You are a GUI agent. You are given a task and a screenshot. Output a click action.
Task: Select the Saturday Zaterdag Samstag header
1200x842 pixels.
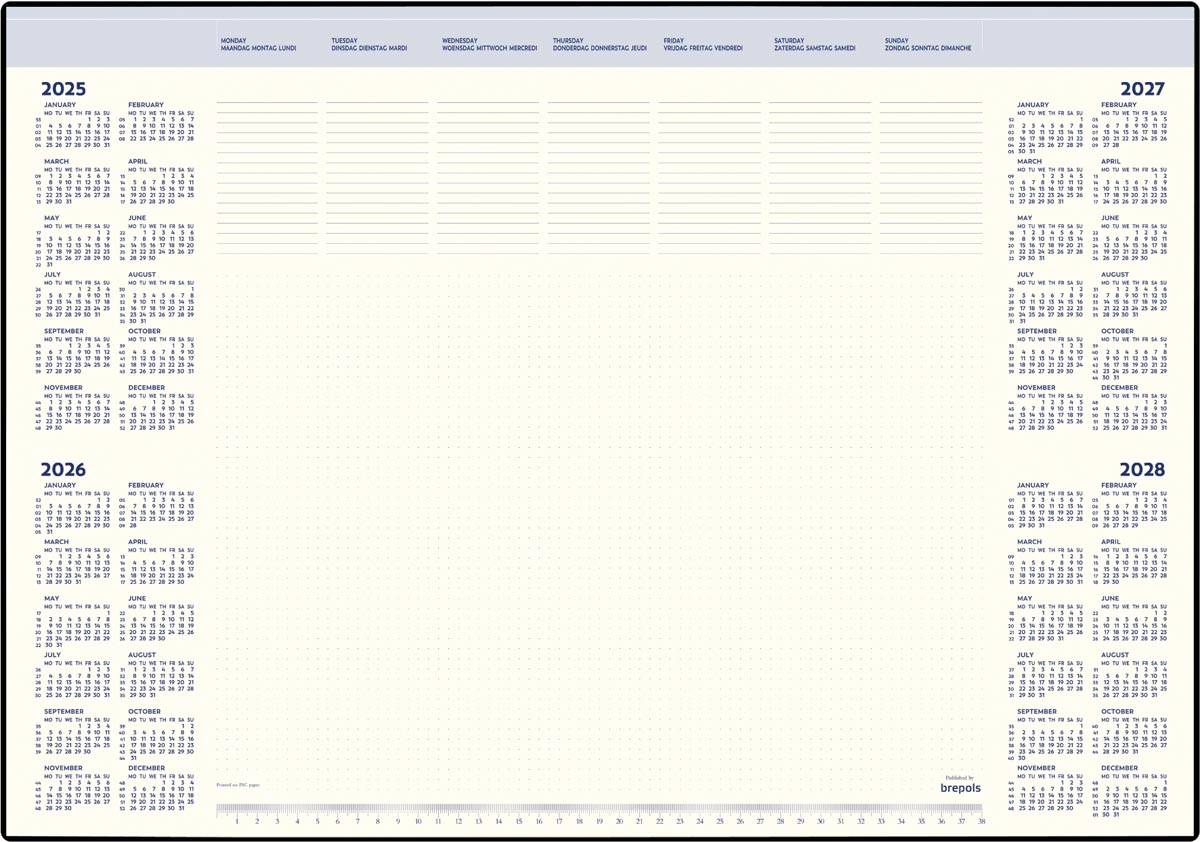click(x=814, y=44)
